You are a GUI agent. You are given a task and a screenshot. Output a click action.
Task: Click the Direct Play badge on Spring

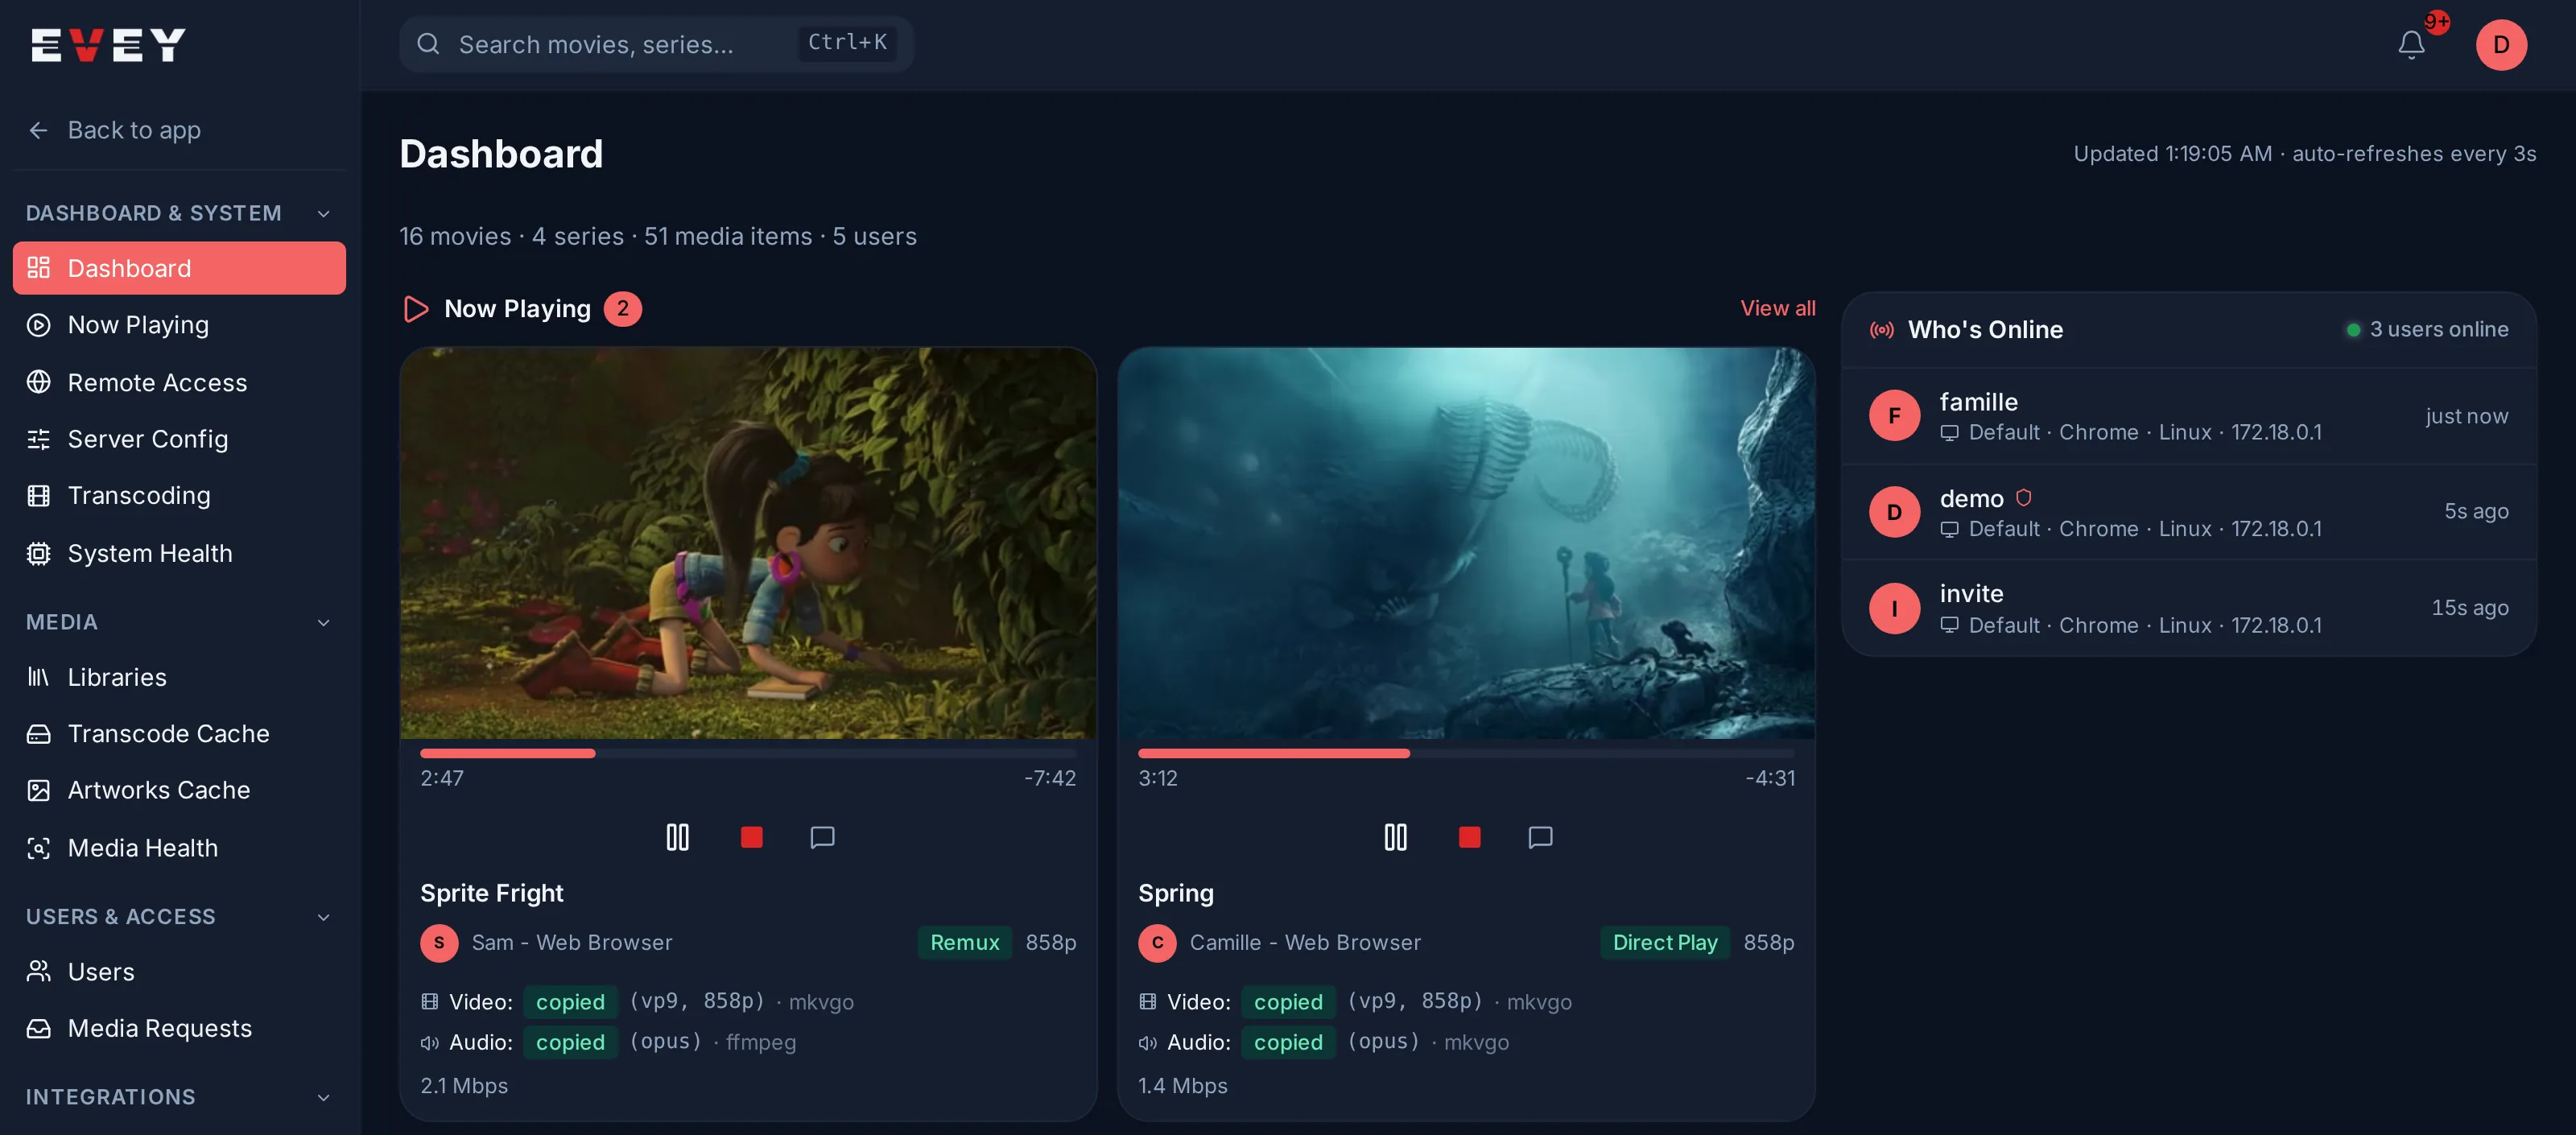pos(1664,943)
